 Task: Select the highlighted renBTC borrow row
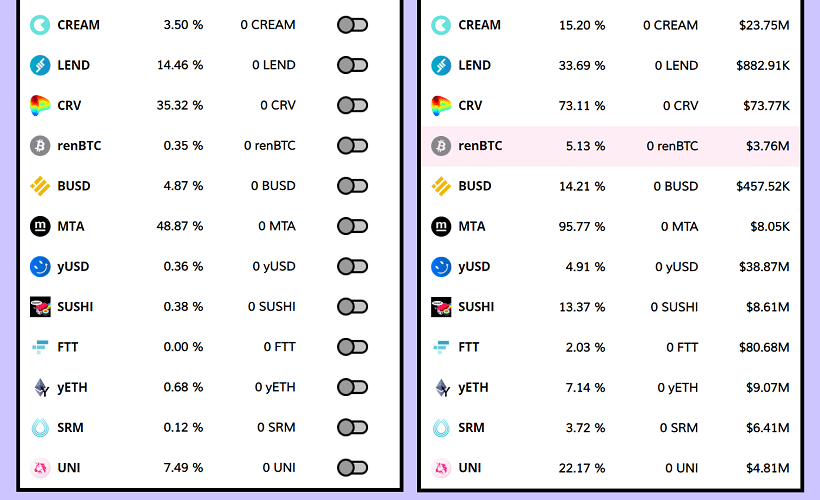[x=610, y=146]
